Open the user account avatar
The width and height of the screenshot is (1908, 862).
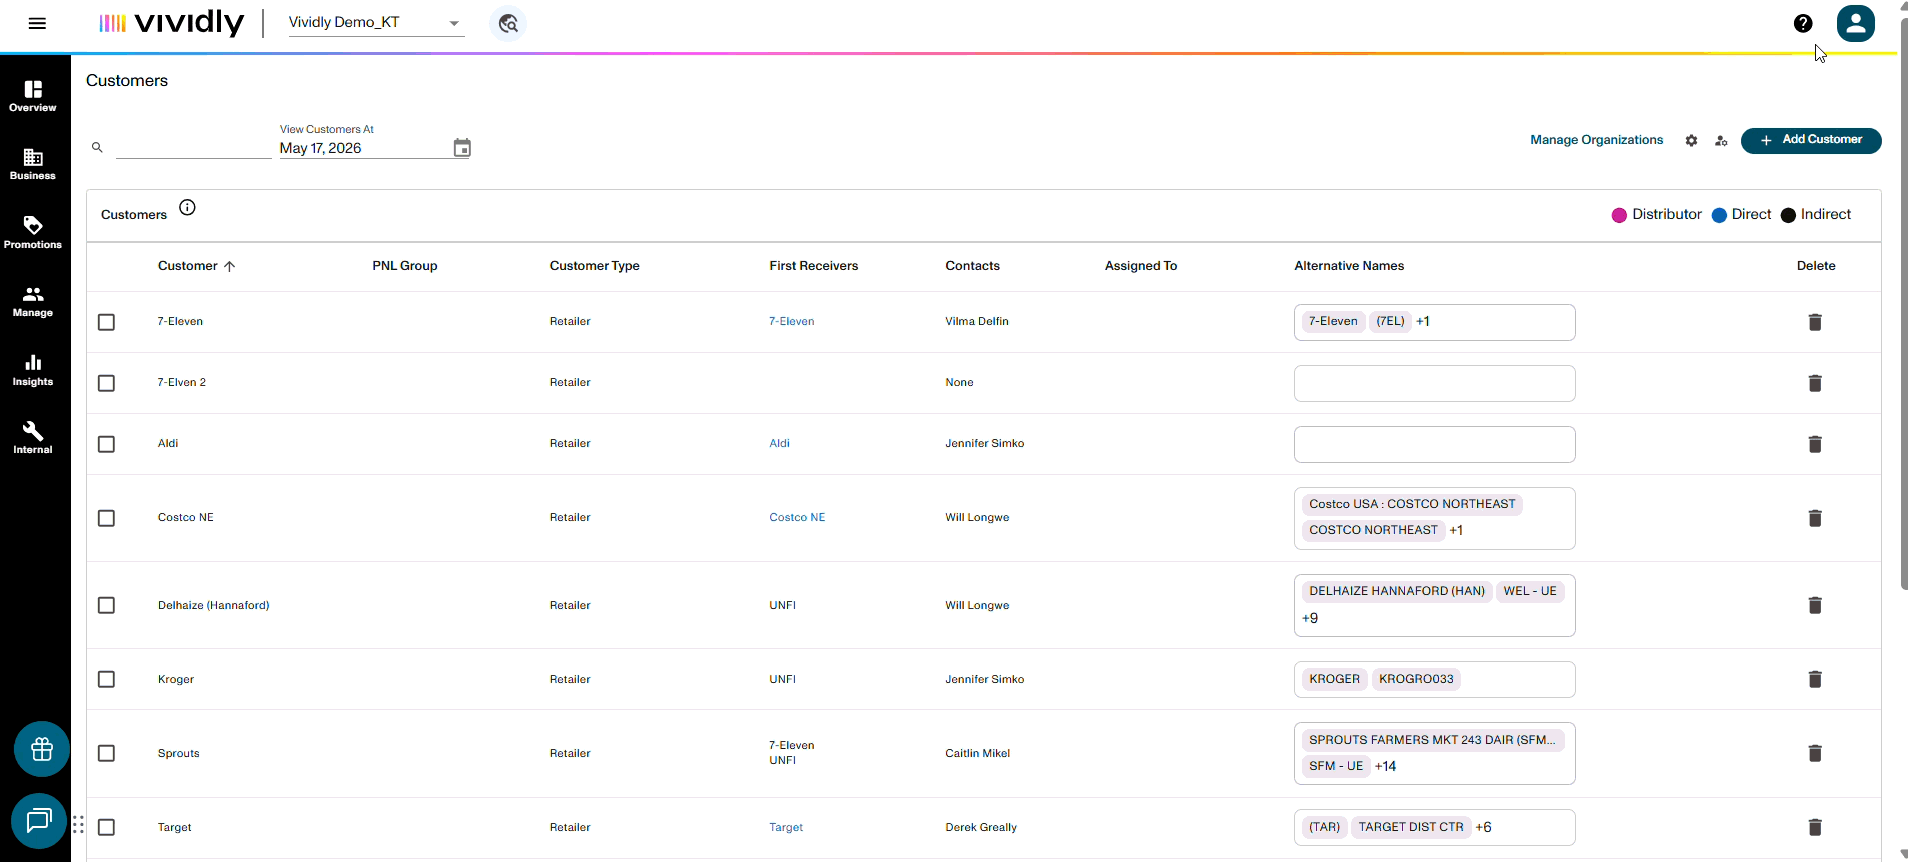(x=1856, y=23)
